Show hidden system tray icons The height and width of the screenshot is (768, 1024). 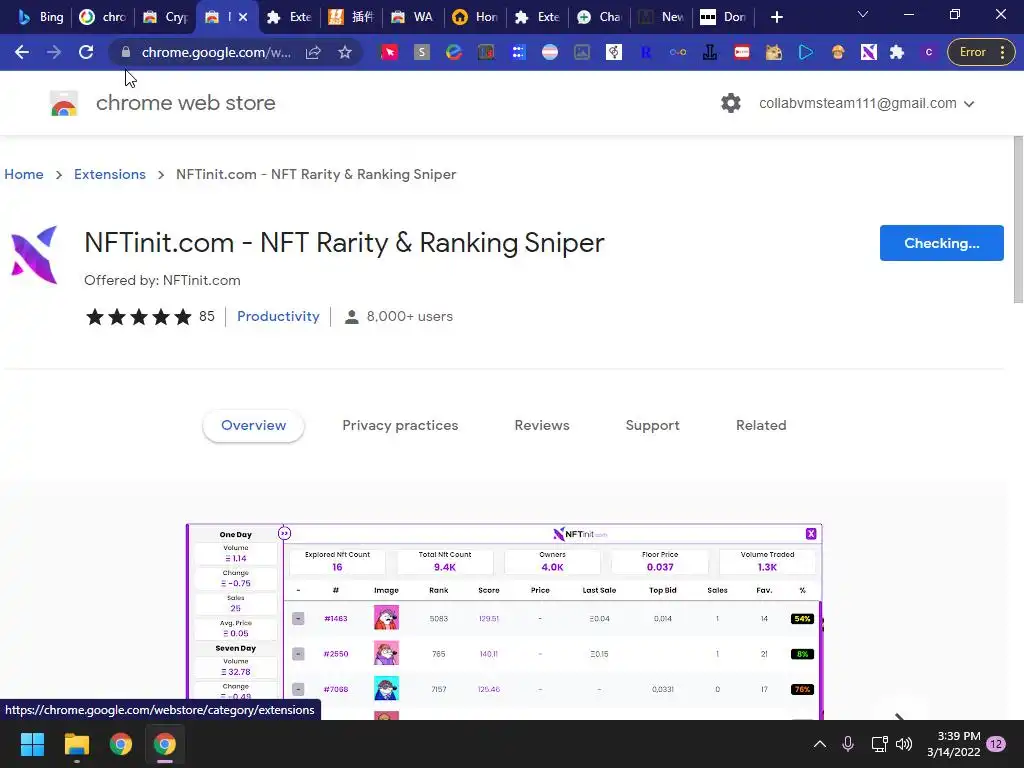(x=820, y=744)
